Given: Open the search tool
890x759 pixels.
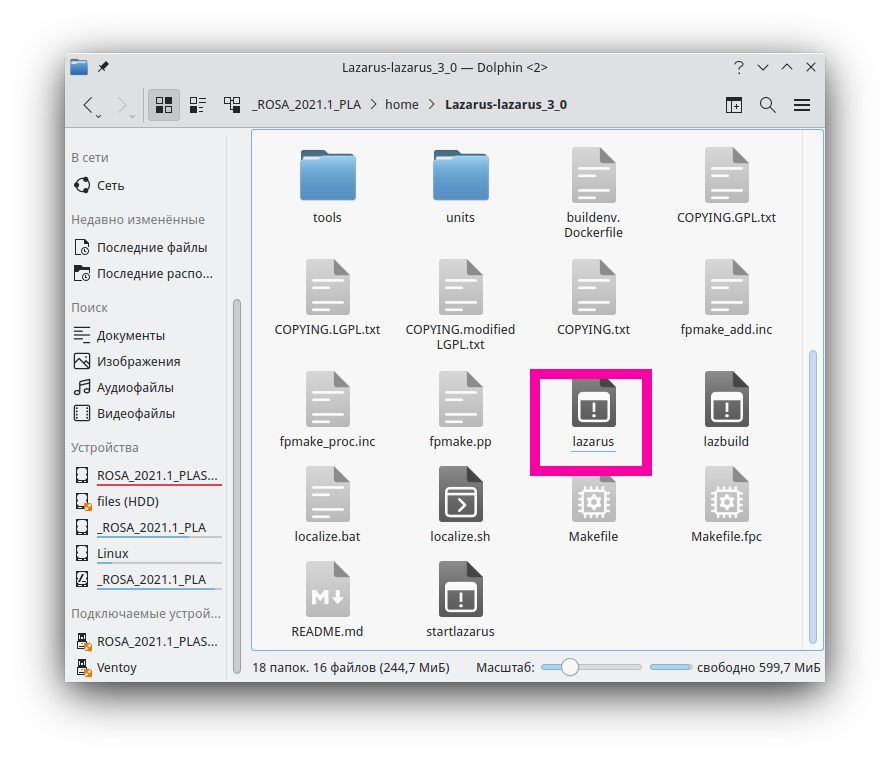Looking at the screenshot, I should [767, 105].
